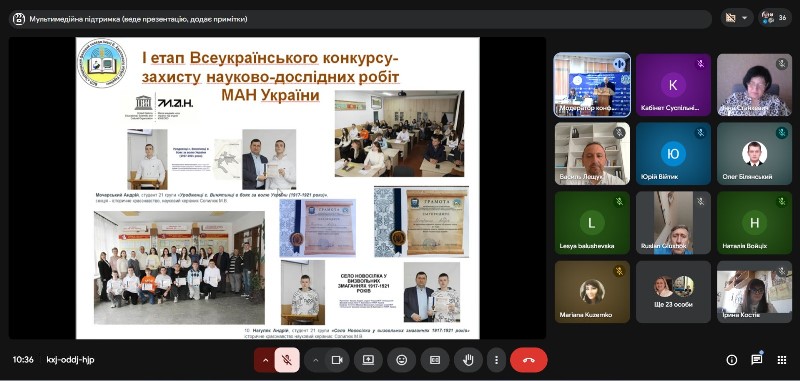Viewport: 800px width, 381px height.
Task: Click the presenter avatar icon in top bar
Action: click(19, 19)
